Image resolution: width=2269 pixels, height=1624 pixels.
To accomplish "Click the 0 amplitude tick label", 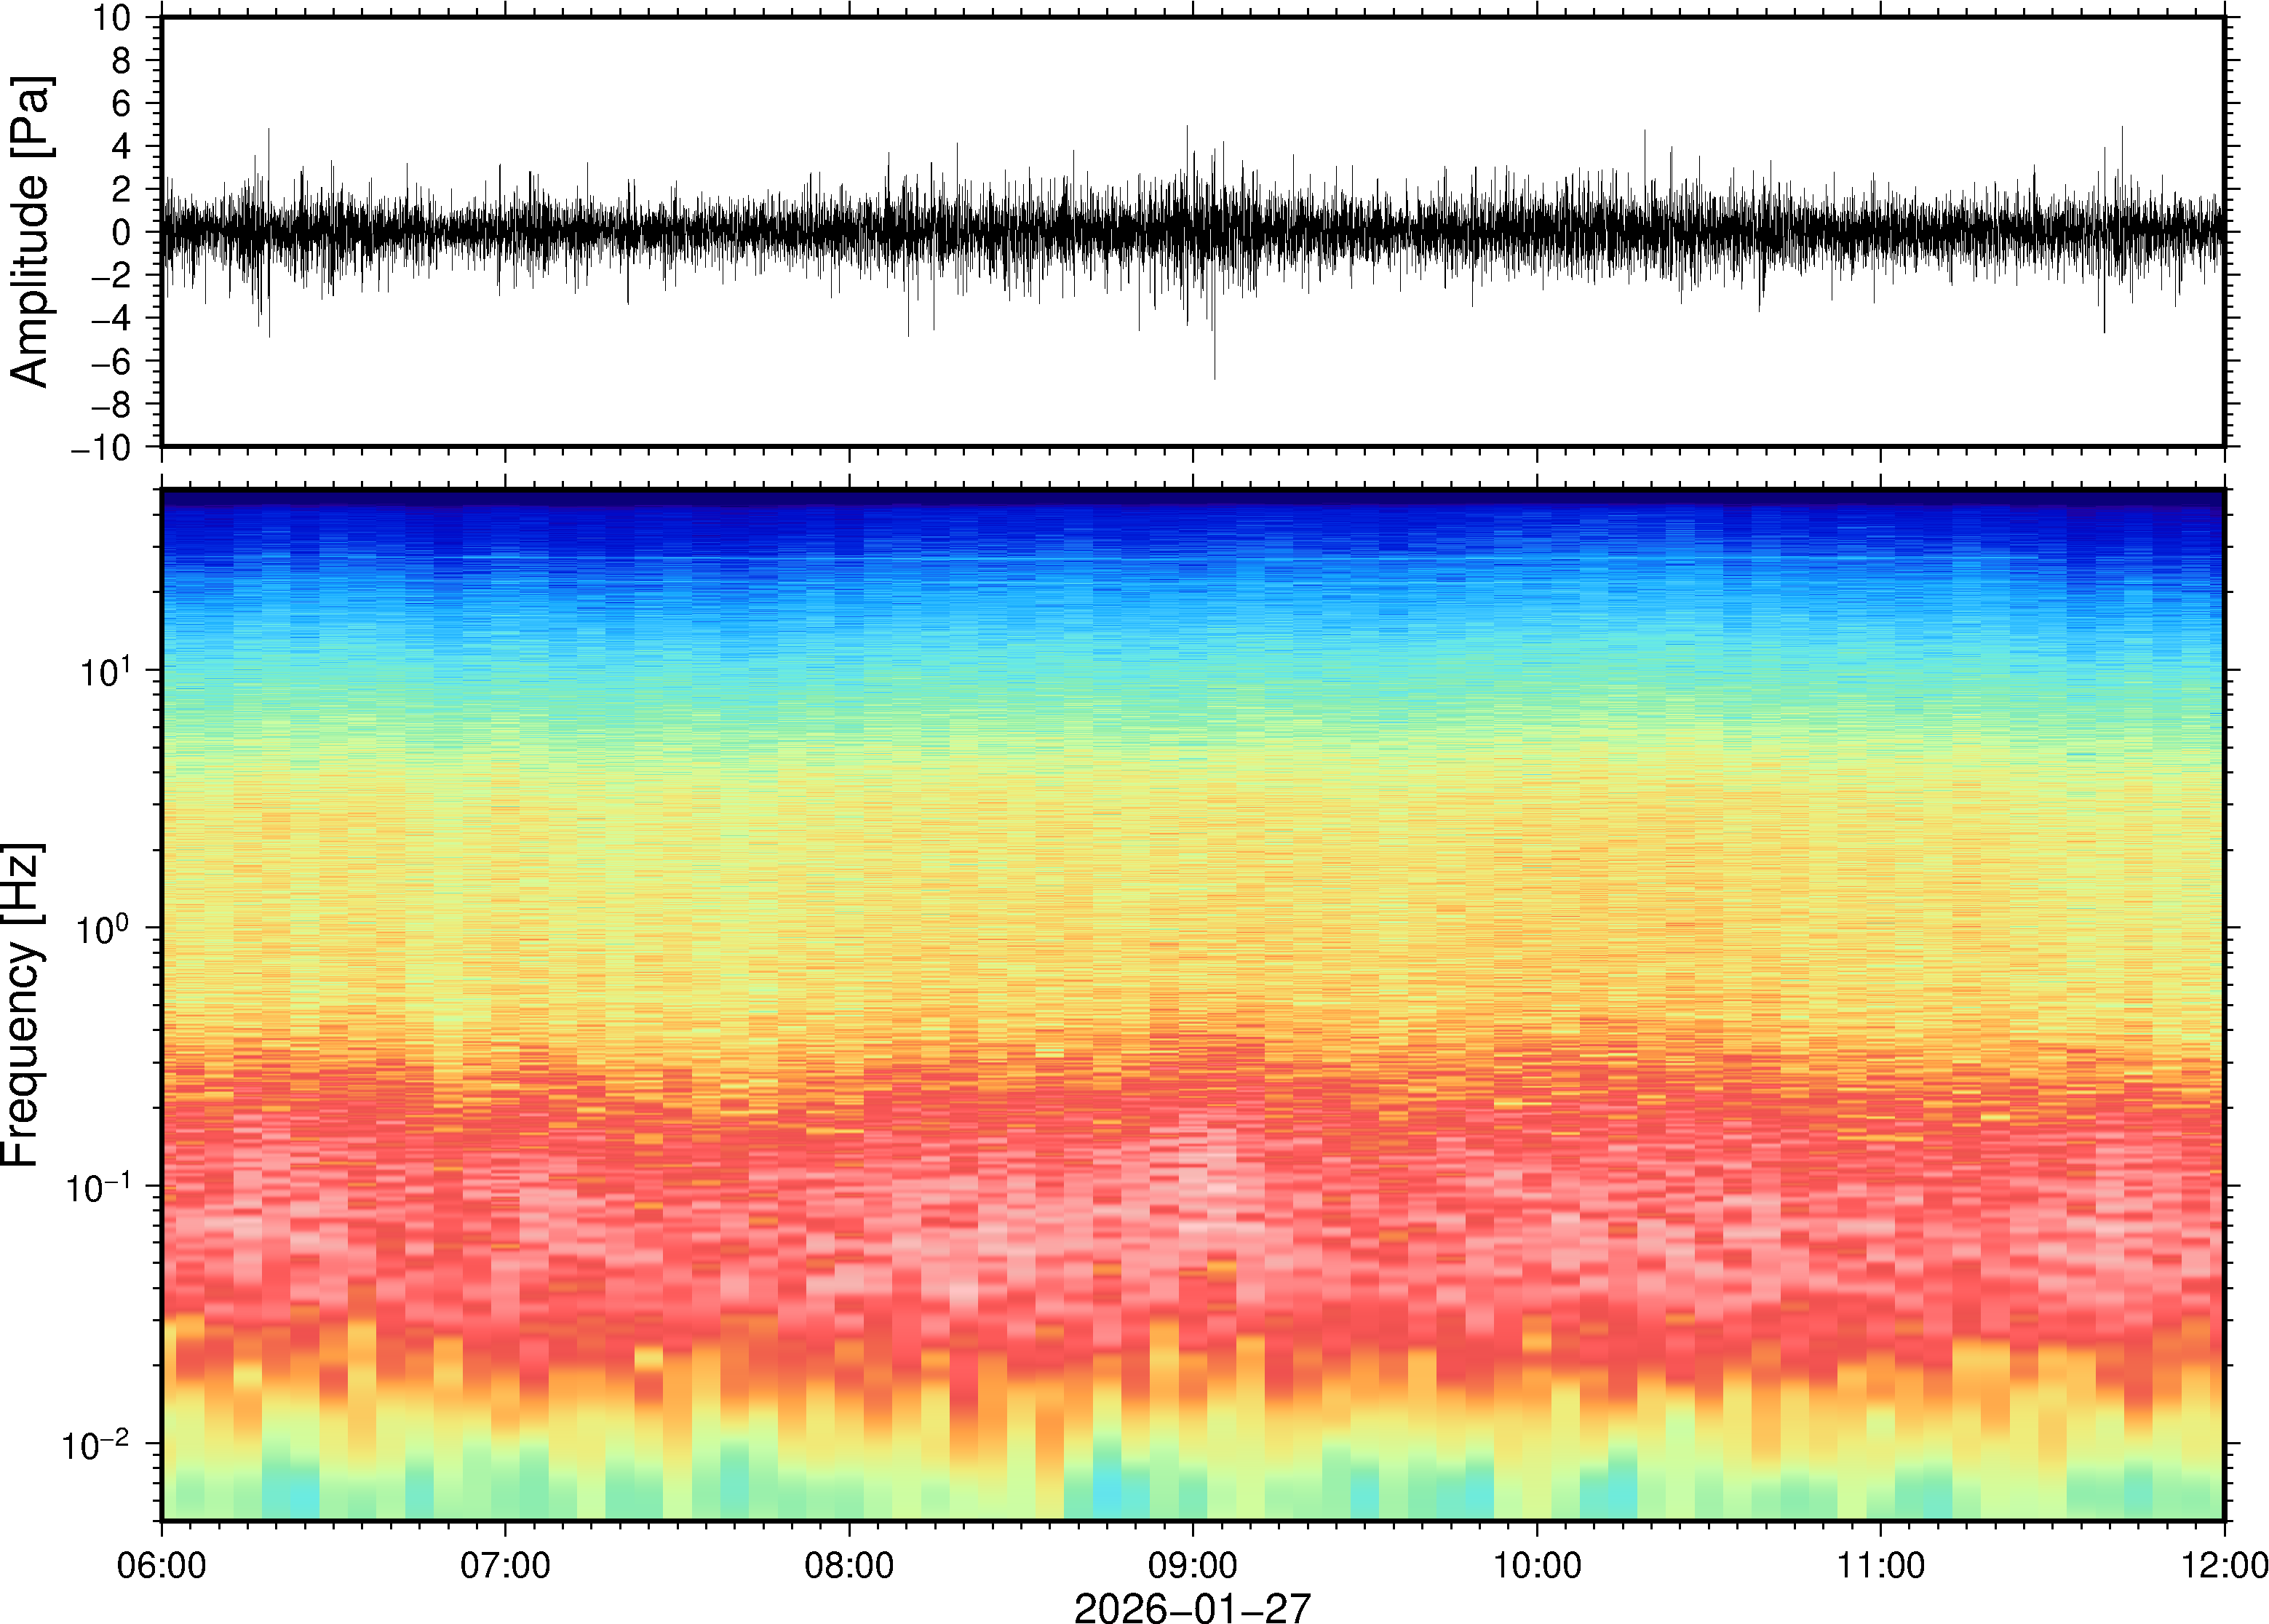I will pos(122,233).
